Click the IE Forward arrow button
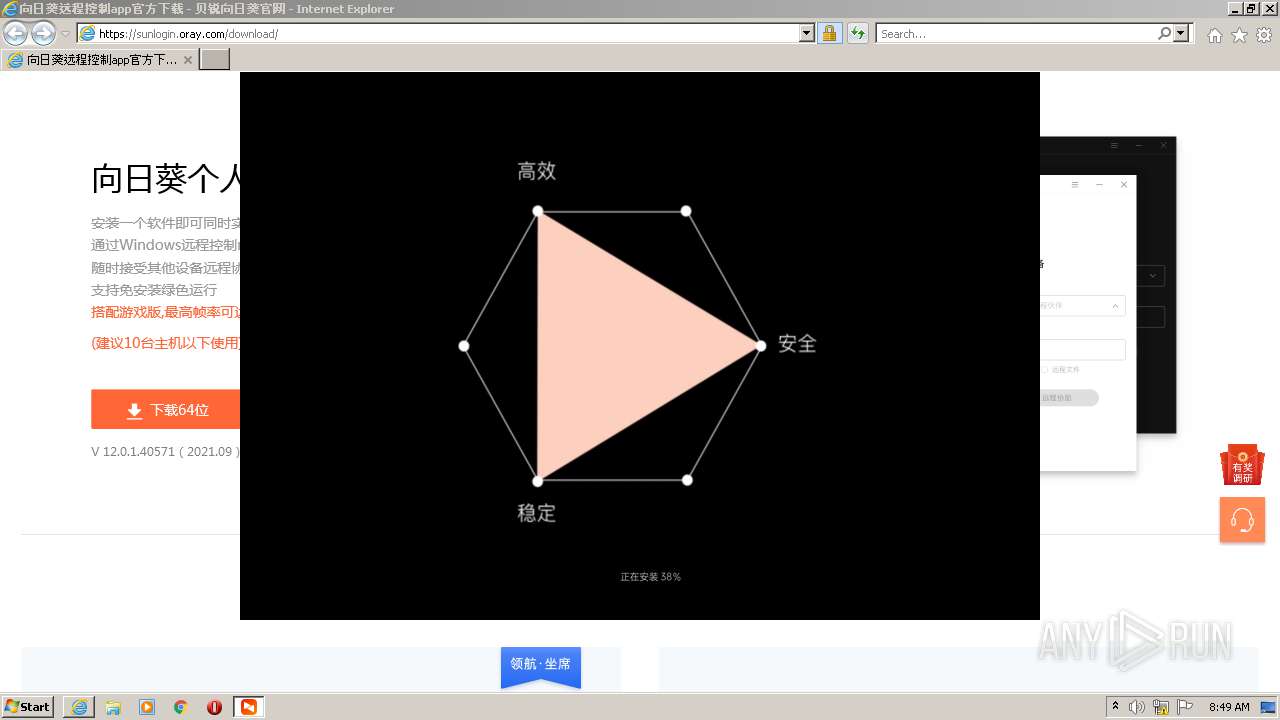This screenshot has height=720, width=1280. point(43,33)
